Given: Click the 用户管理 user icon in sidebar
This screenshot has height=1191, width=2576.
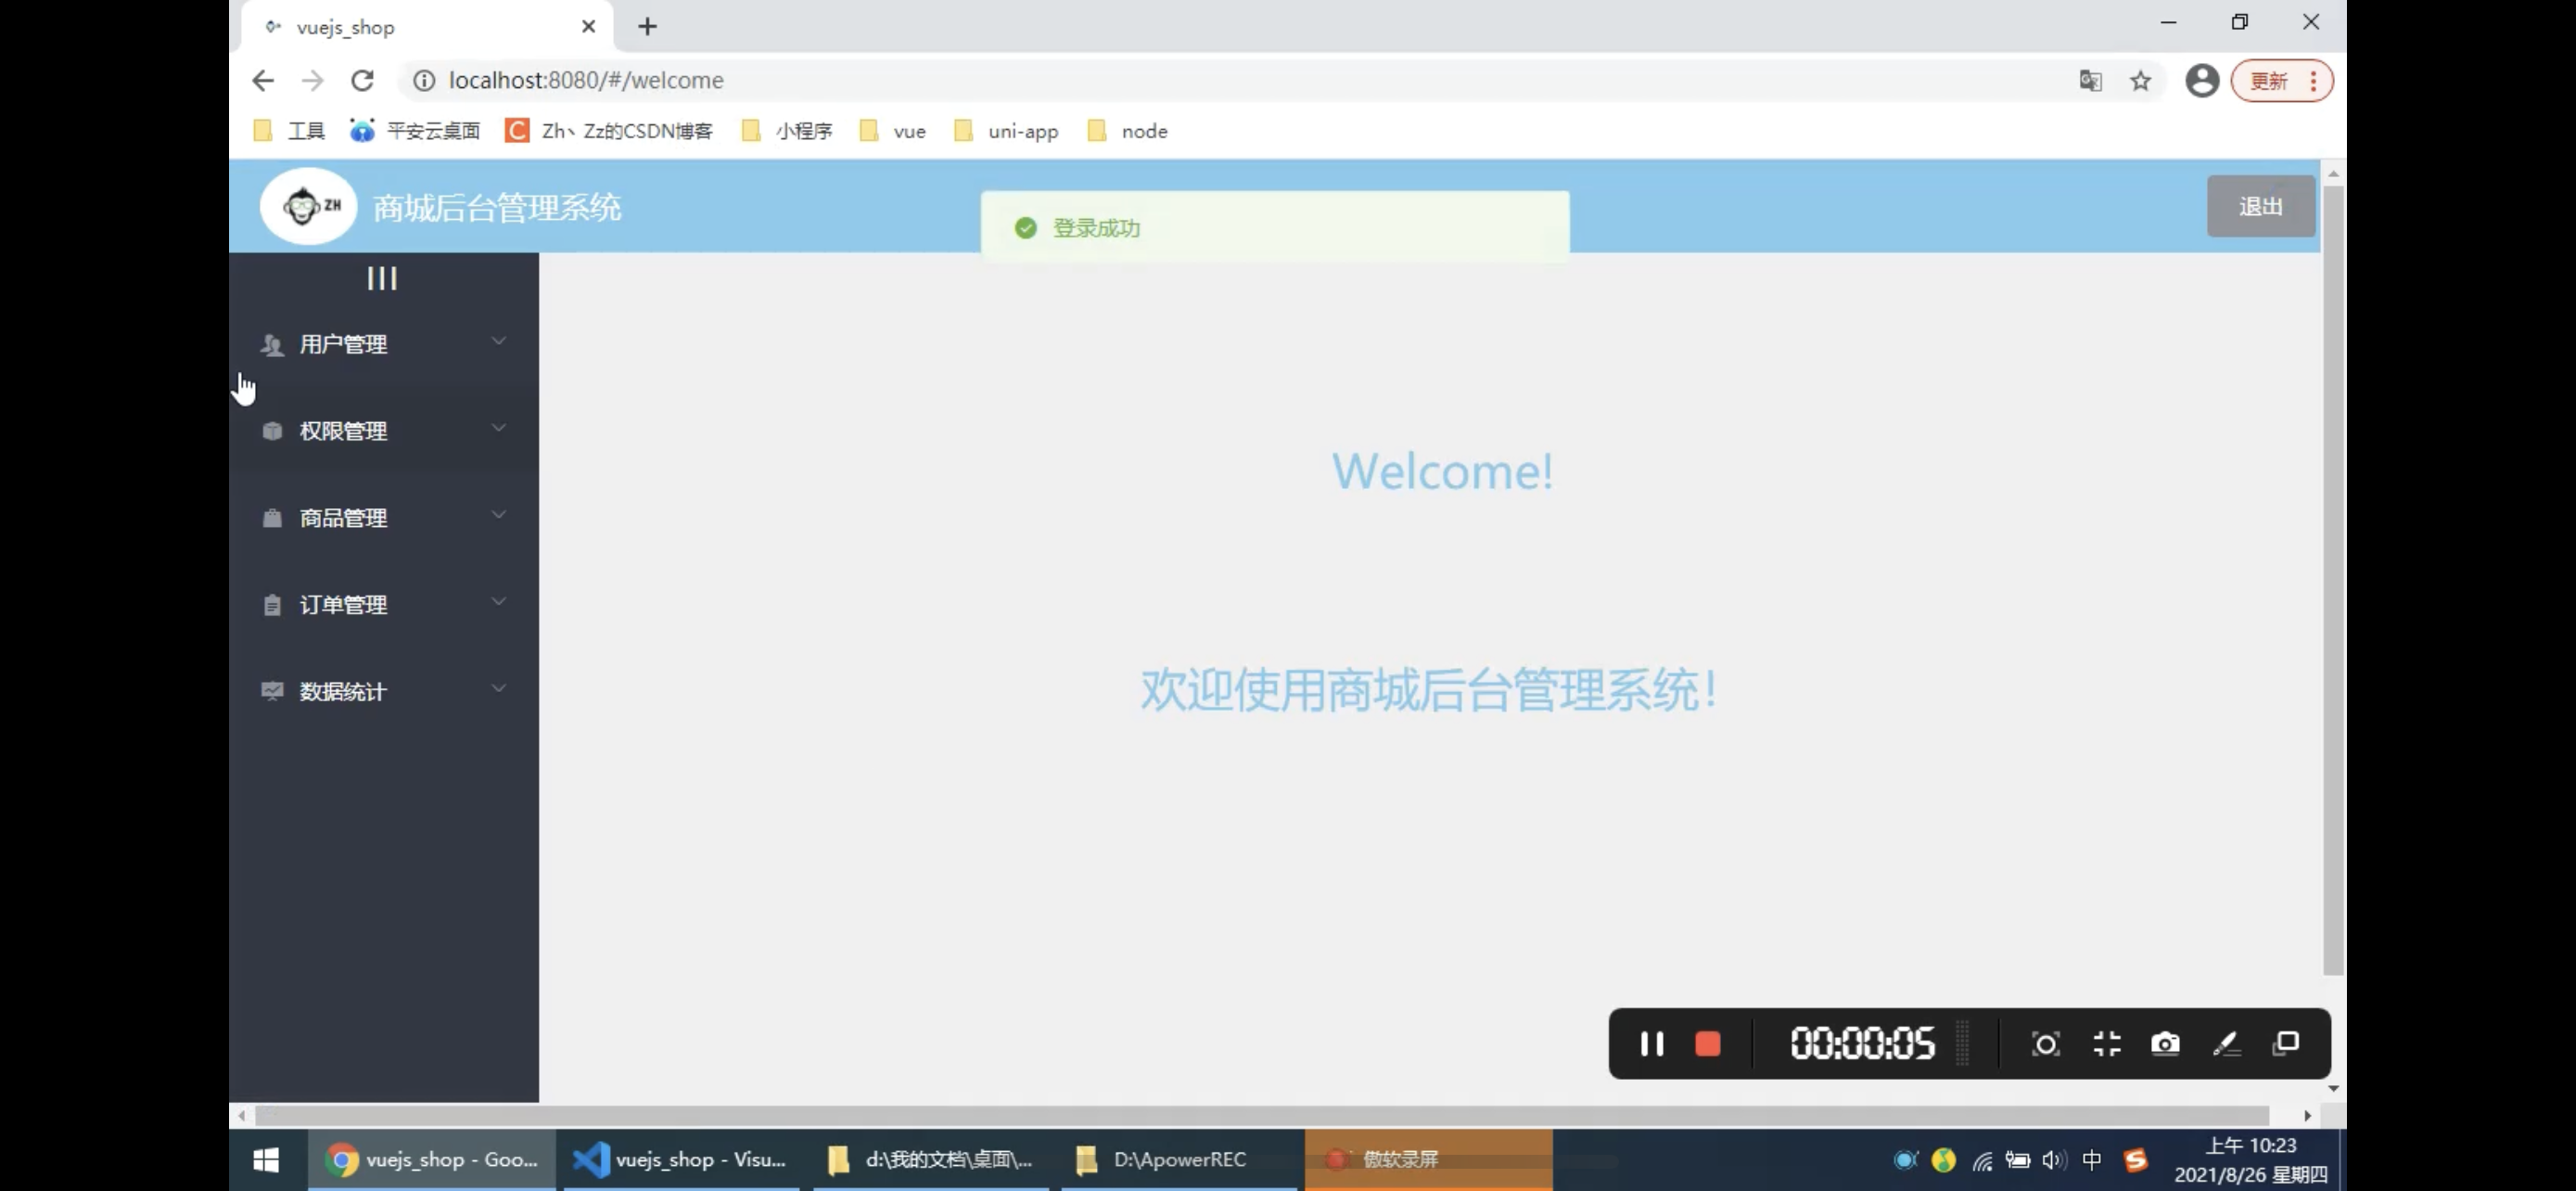Looking at the screenshot, I should tap(272, 345).
